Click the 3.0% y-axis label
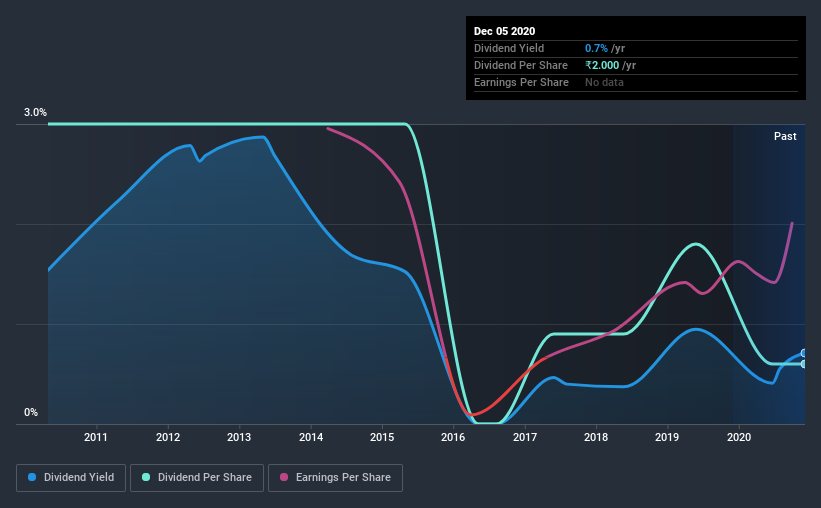 pos(35,113)
